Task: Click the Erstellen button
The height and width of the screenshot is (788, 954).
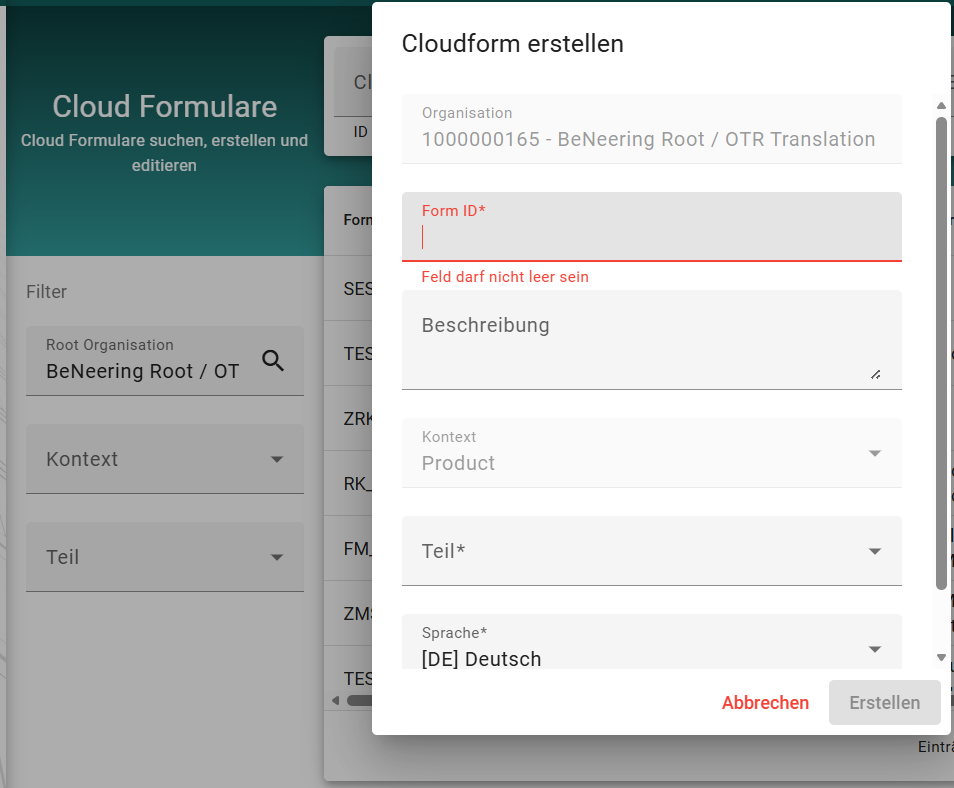Action: coord(884,703)
